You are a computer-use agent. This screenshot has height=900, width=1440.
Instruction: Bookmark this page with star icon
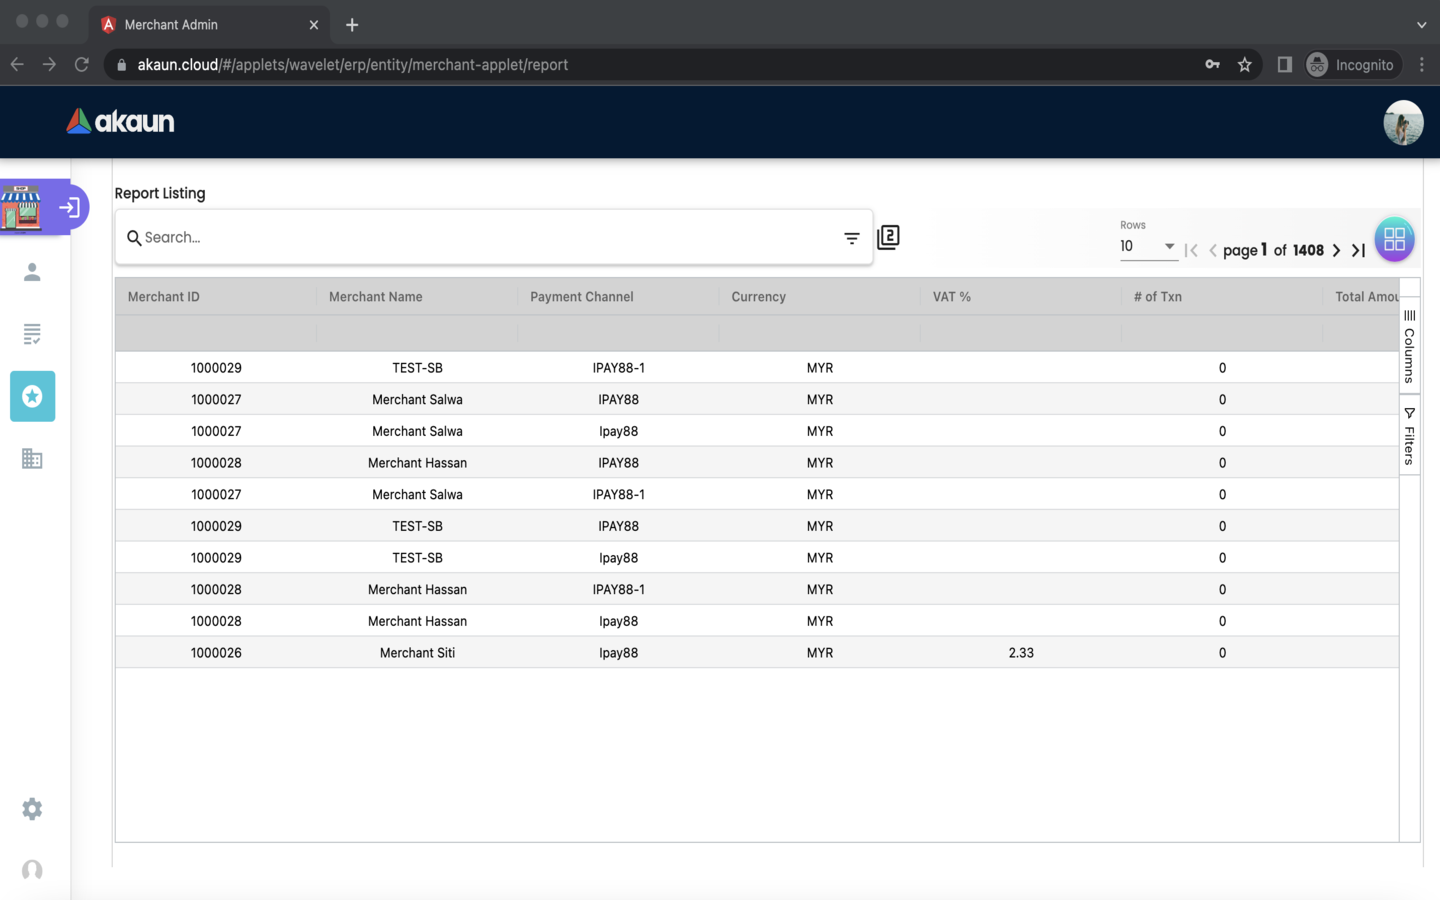click(1244, 65)
